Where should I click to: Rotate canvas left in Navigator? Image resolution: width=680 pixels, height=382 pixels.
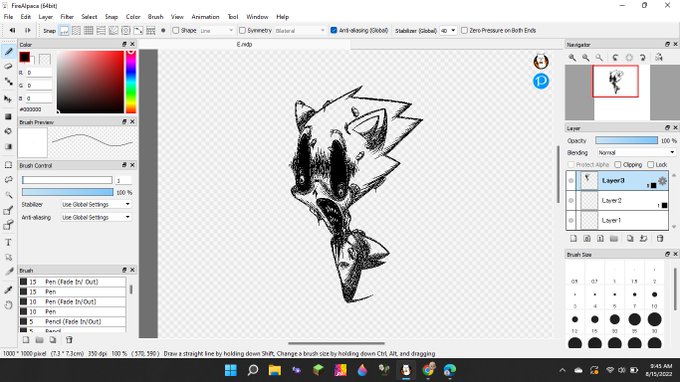click(615, 57)
